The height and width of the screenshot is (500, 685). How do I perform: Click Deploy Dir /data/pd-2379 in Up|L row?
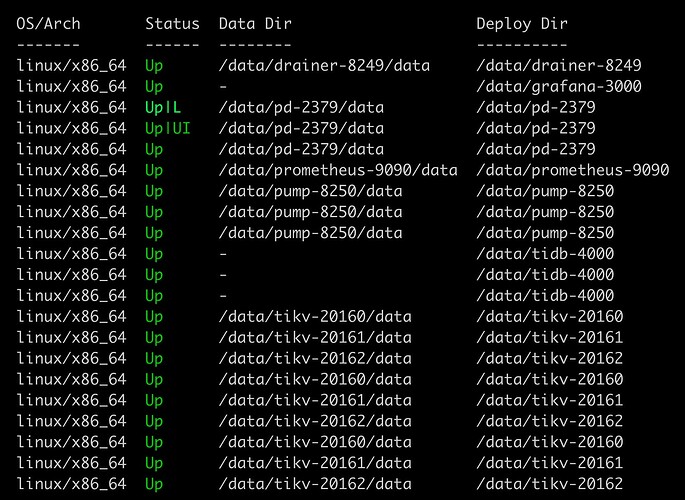[x=536, y=107]
